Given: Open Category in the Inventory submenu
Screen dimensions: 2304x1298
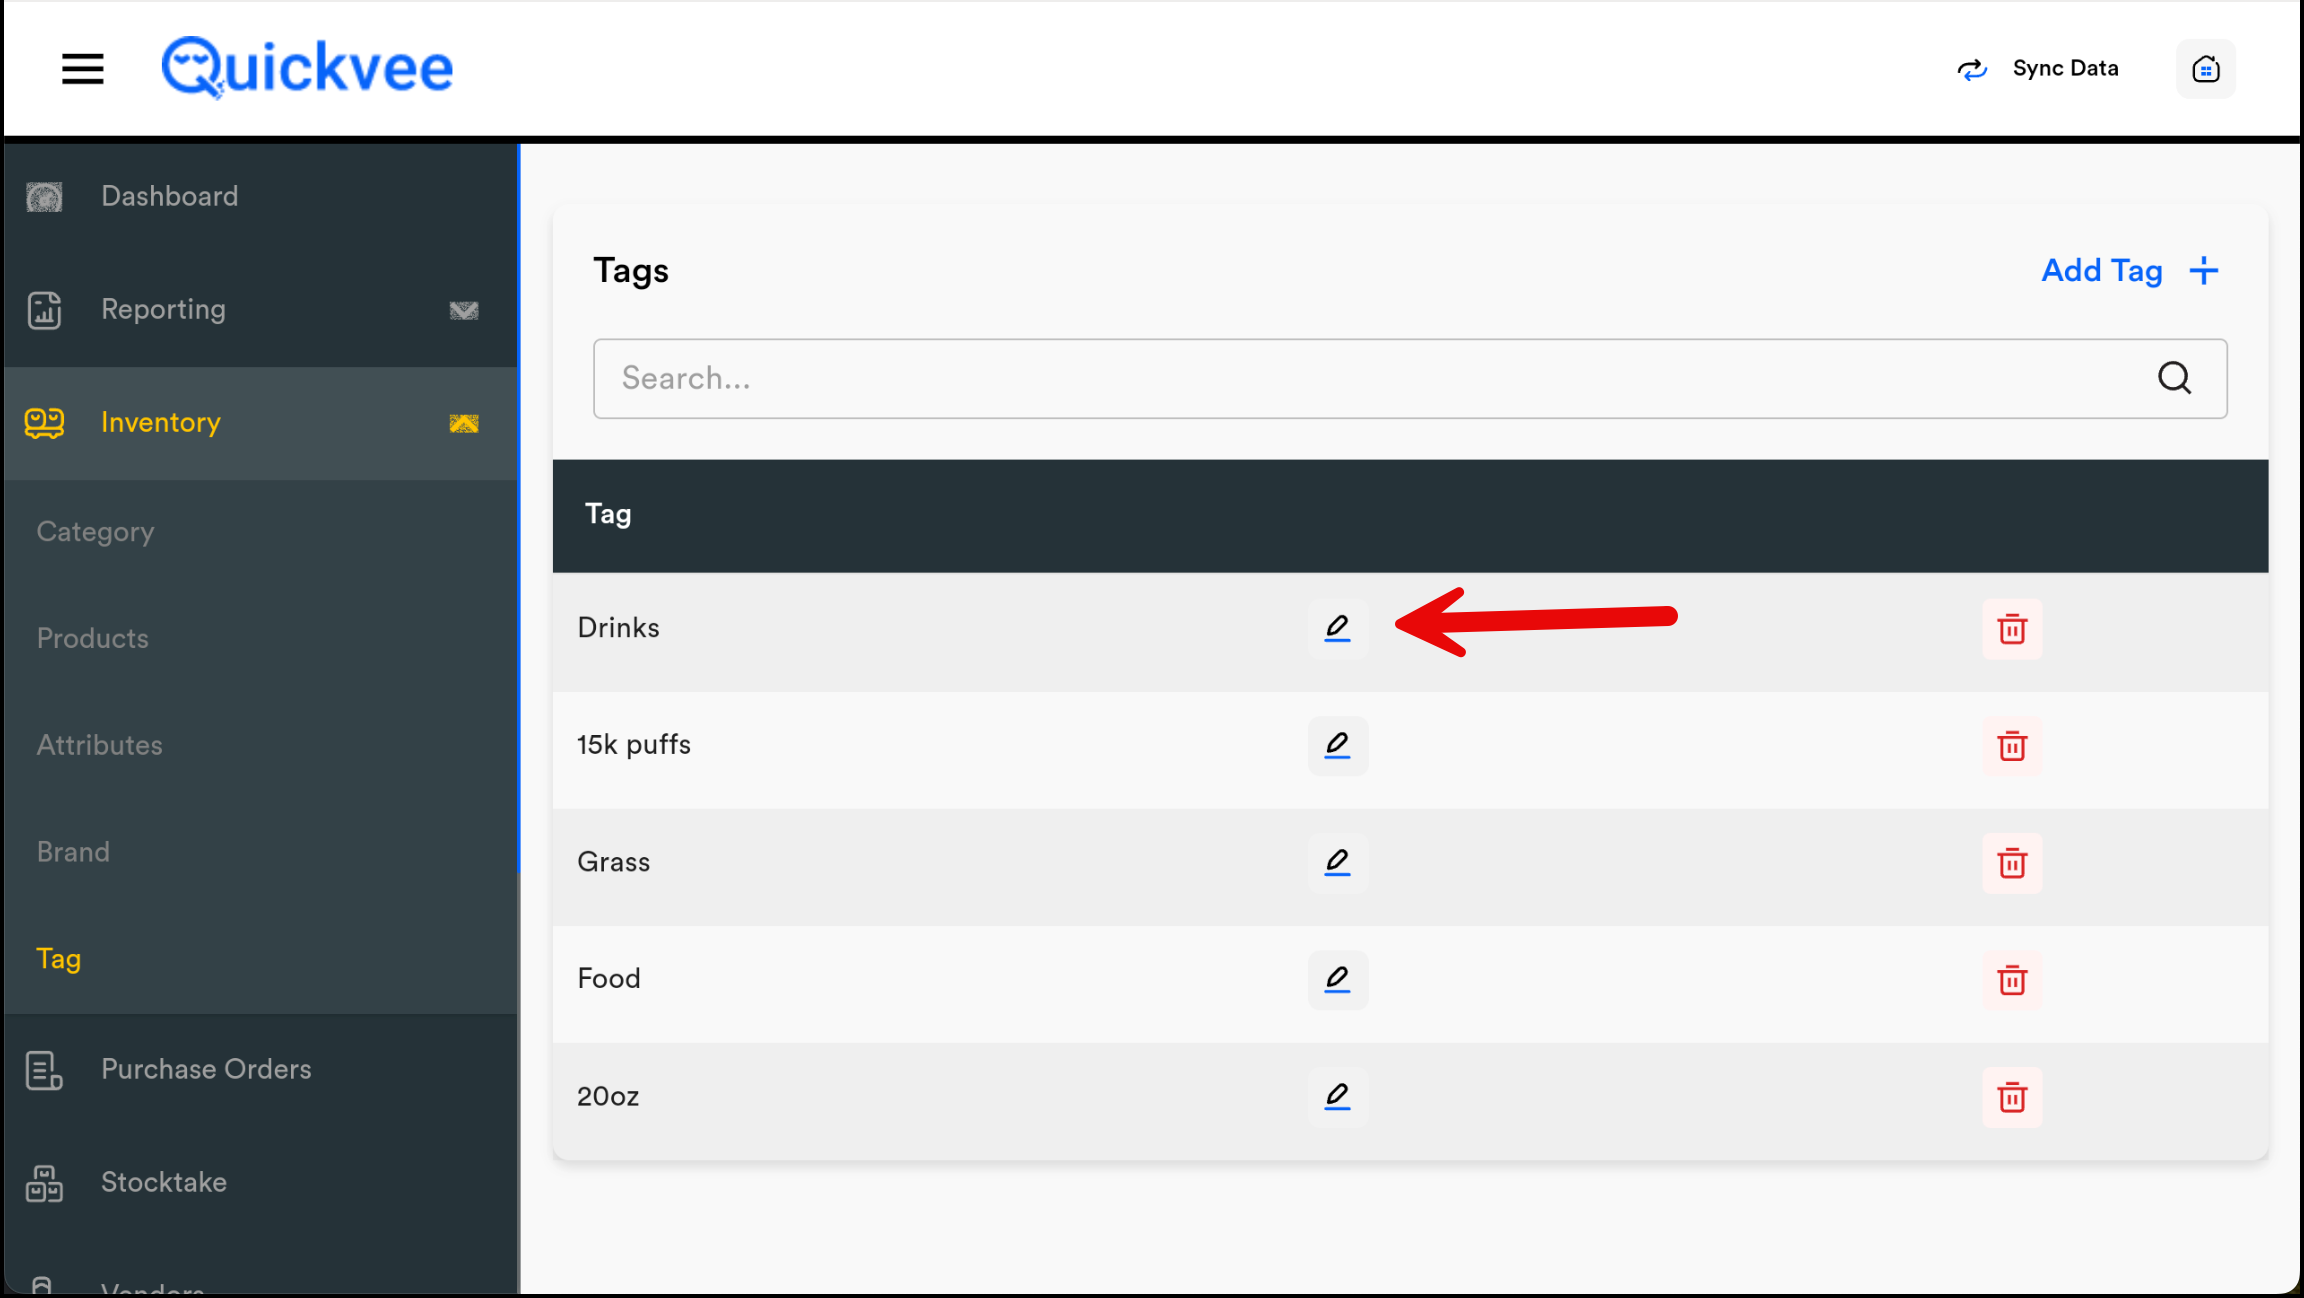Looking at the screenshot, I should coord(96,532).
